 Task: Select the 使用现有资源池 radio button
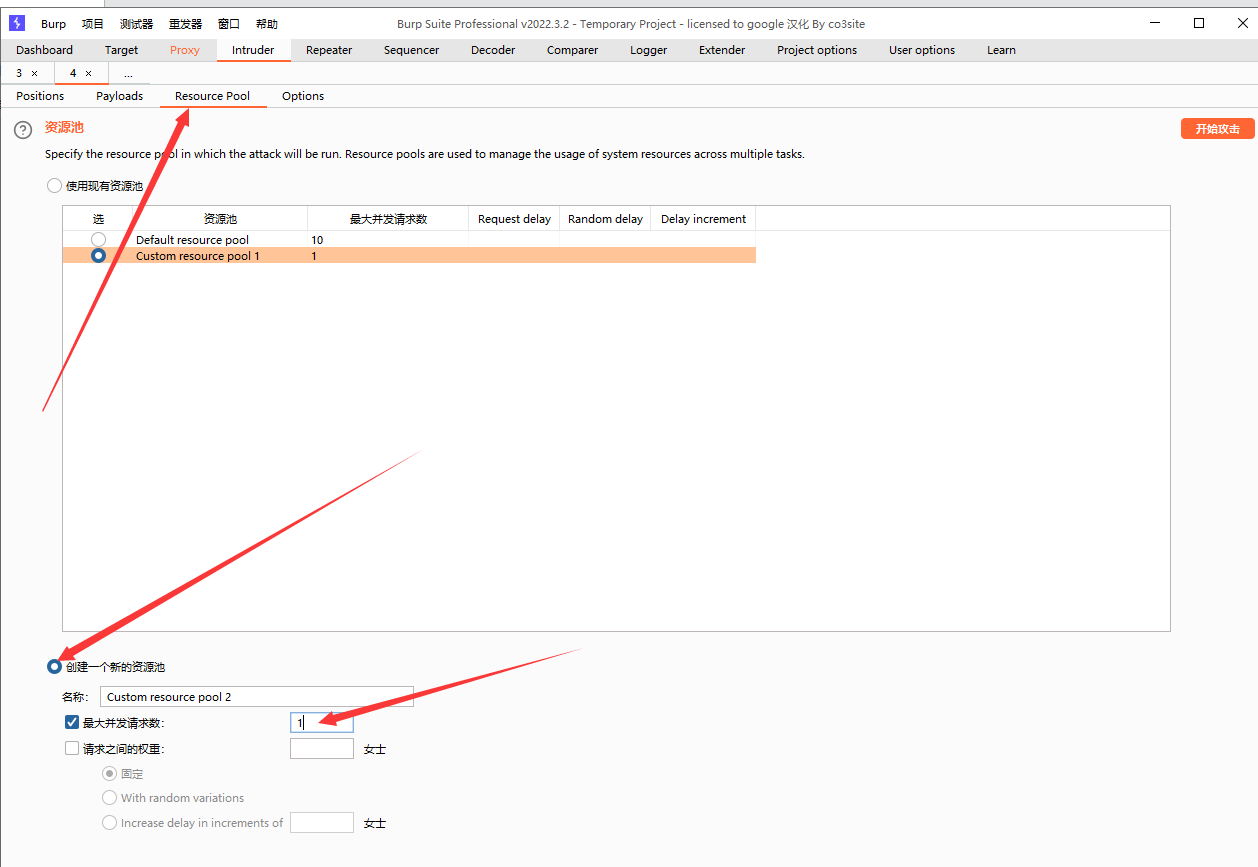54,185
